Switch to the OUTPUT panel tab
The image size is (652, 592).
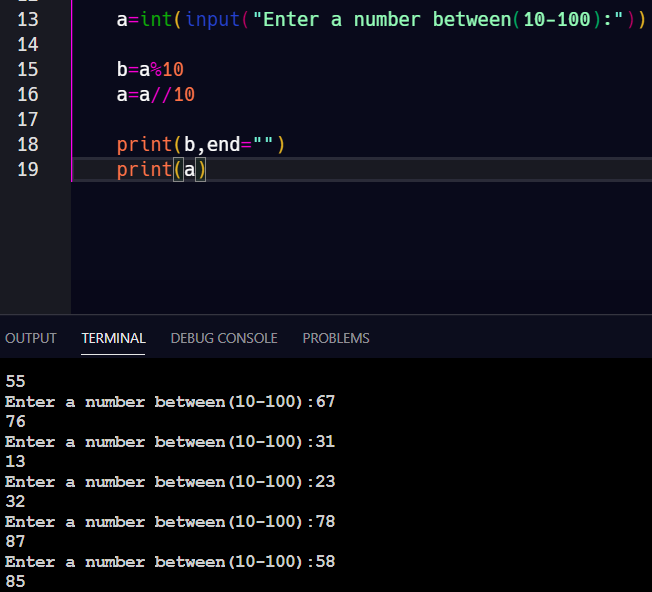(x=31, y=338)
